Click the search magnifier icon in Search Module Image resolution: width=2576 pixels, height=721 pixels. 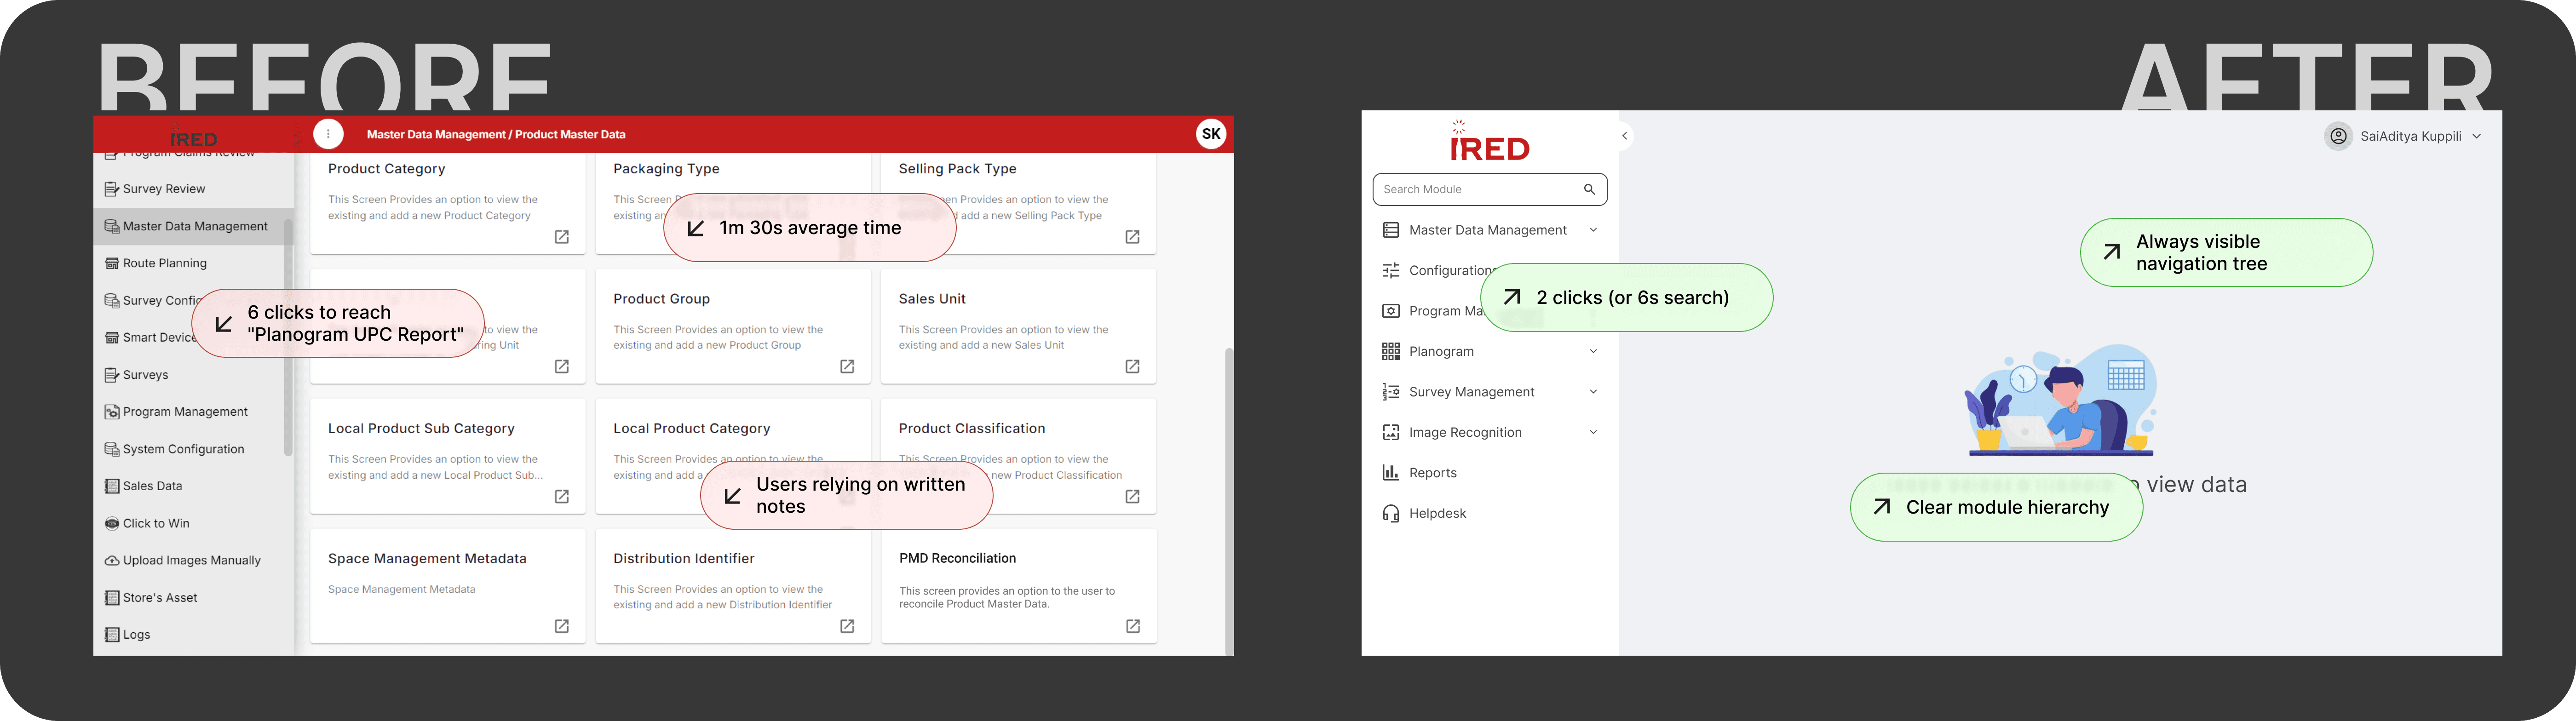coord(1589,189)
